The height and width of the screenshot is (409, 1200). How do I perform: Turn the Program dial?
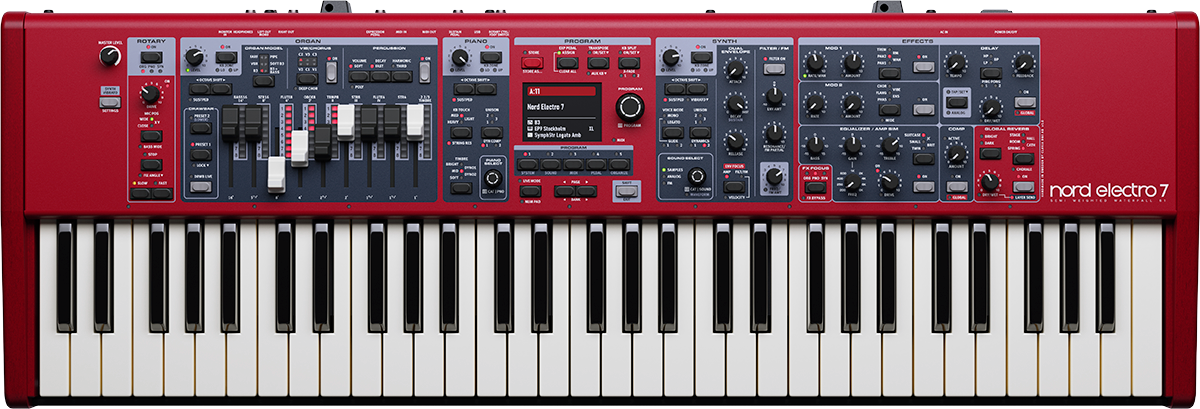(631, 108)
